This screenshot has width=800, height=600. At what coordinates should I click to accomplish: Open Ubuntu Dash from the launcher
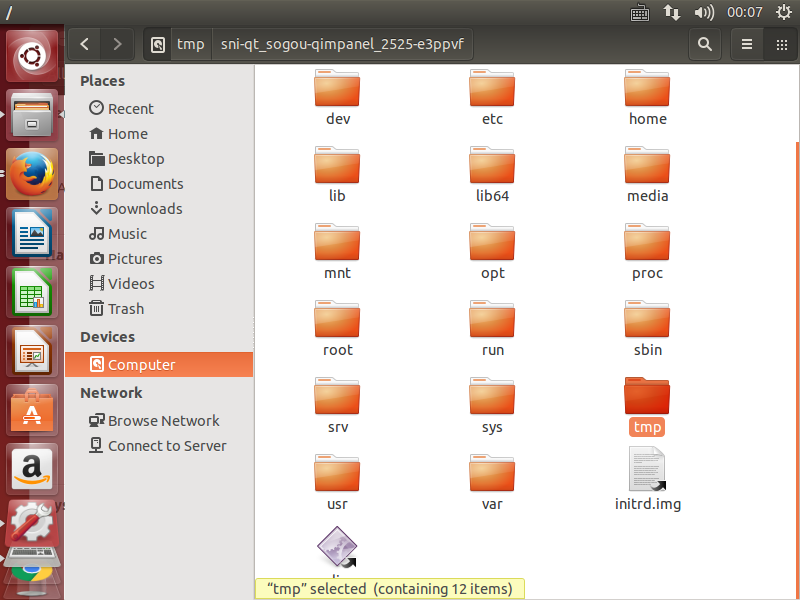pyautogui.click(x=32, y=56)
